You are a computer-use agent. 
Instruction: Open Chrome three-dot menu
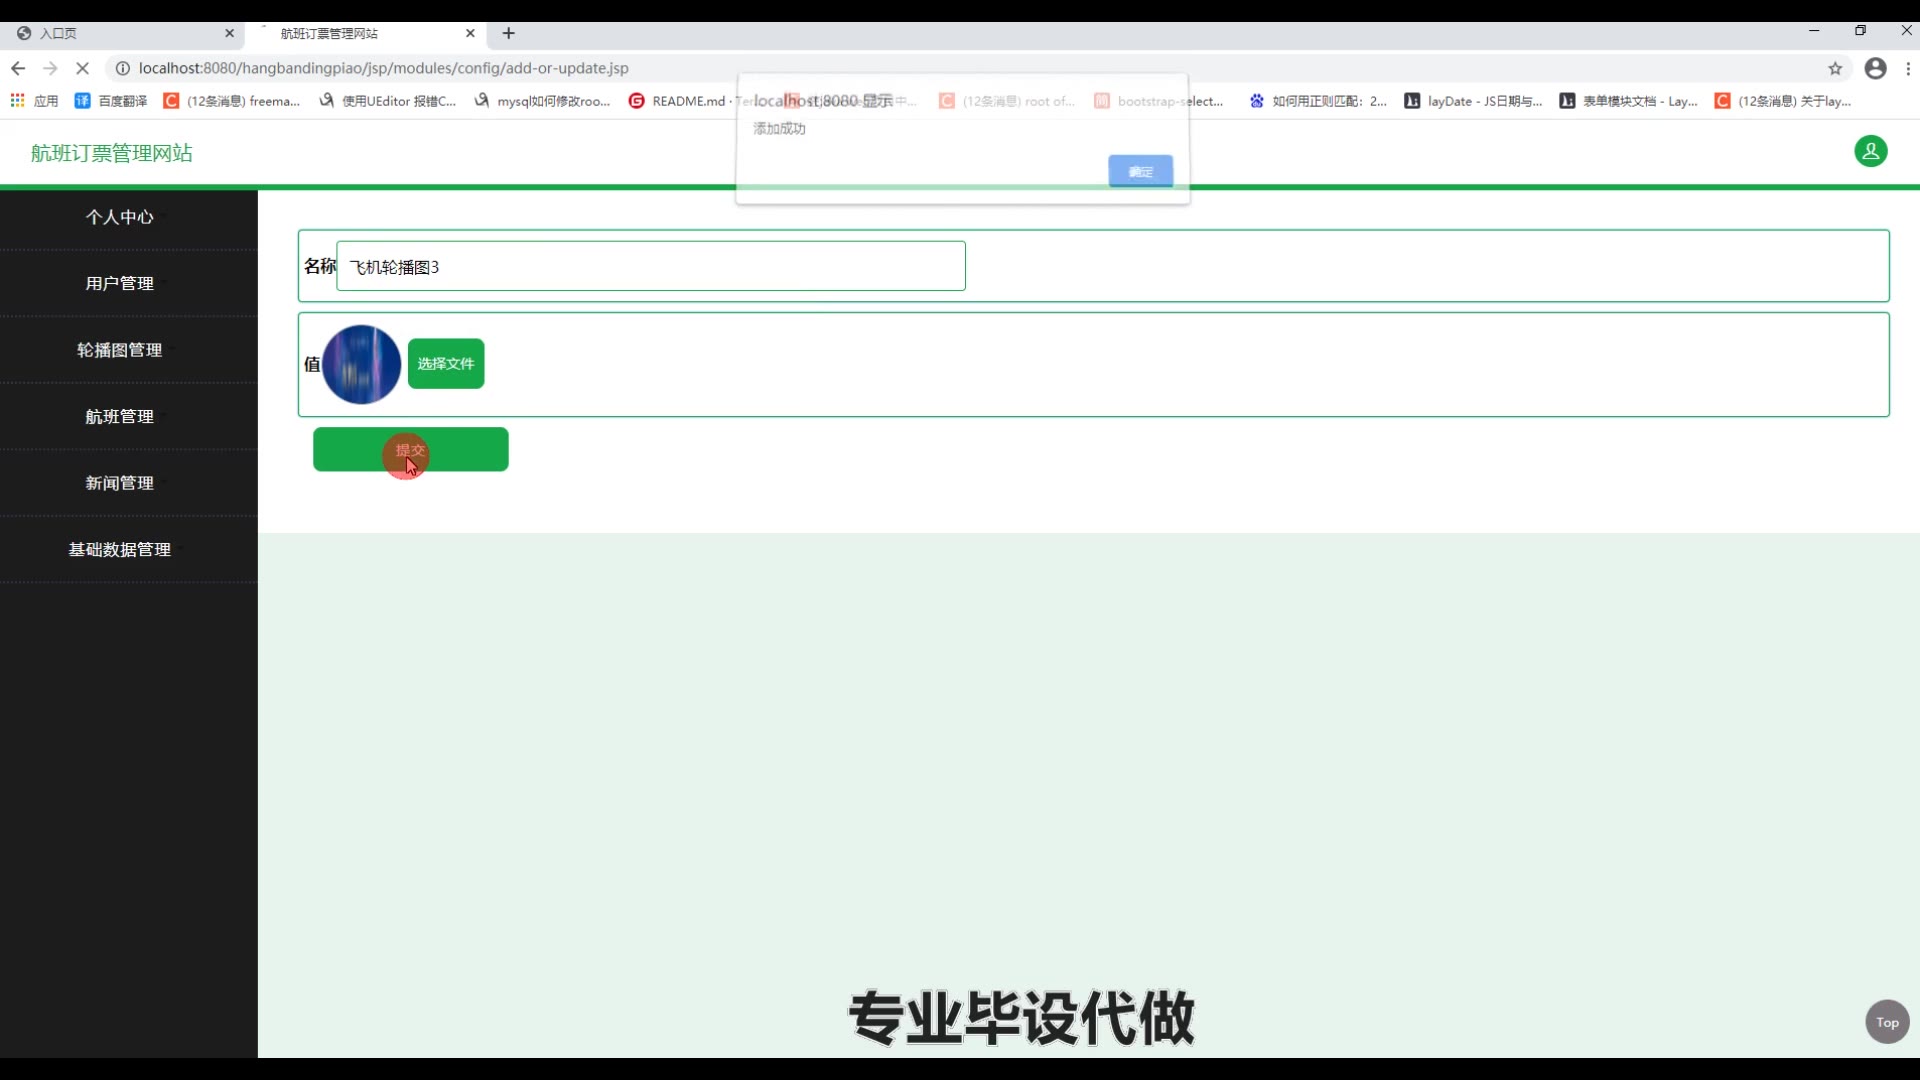tap(1908, 68)
